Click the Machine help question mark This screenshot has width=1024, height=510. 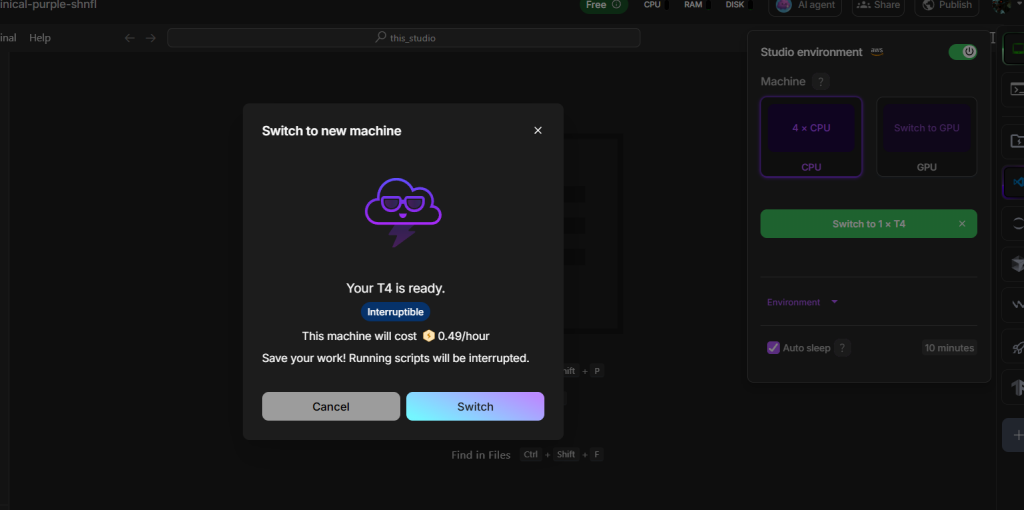821,82
